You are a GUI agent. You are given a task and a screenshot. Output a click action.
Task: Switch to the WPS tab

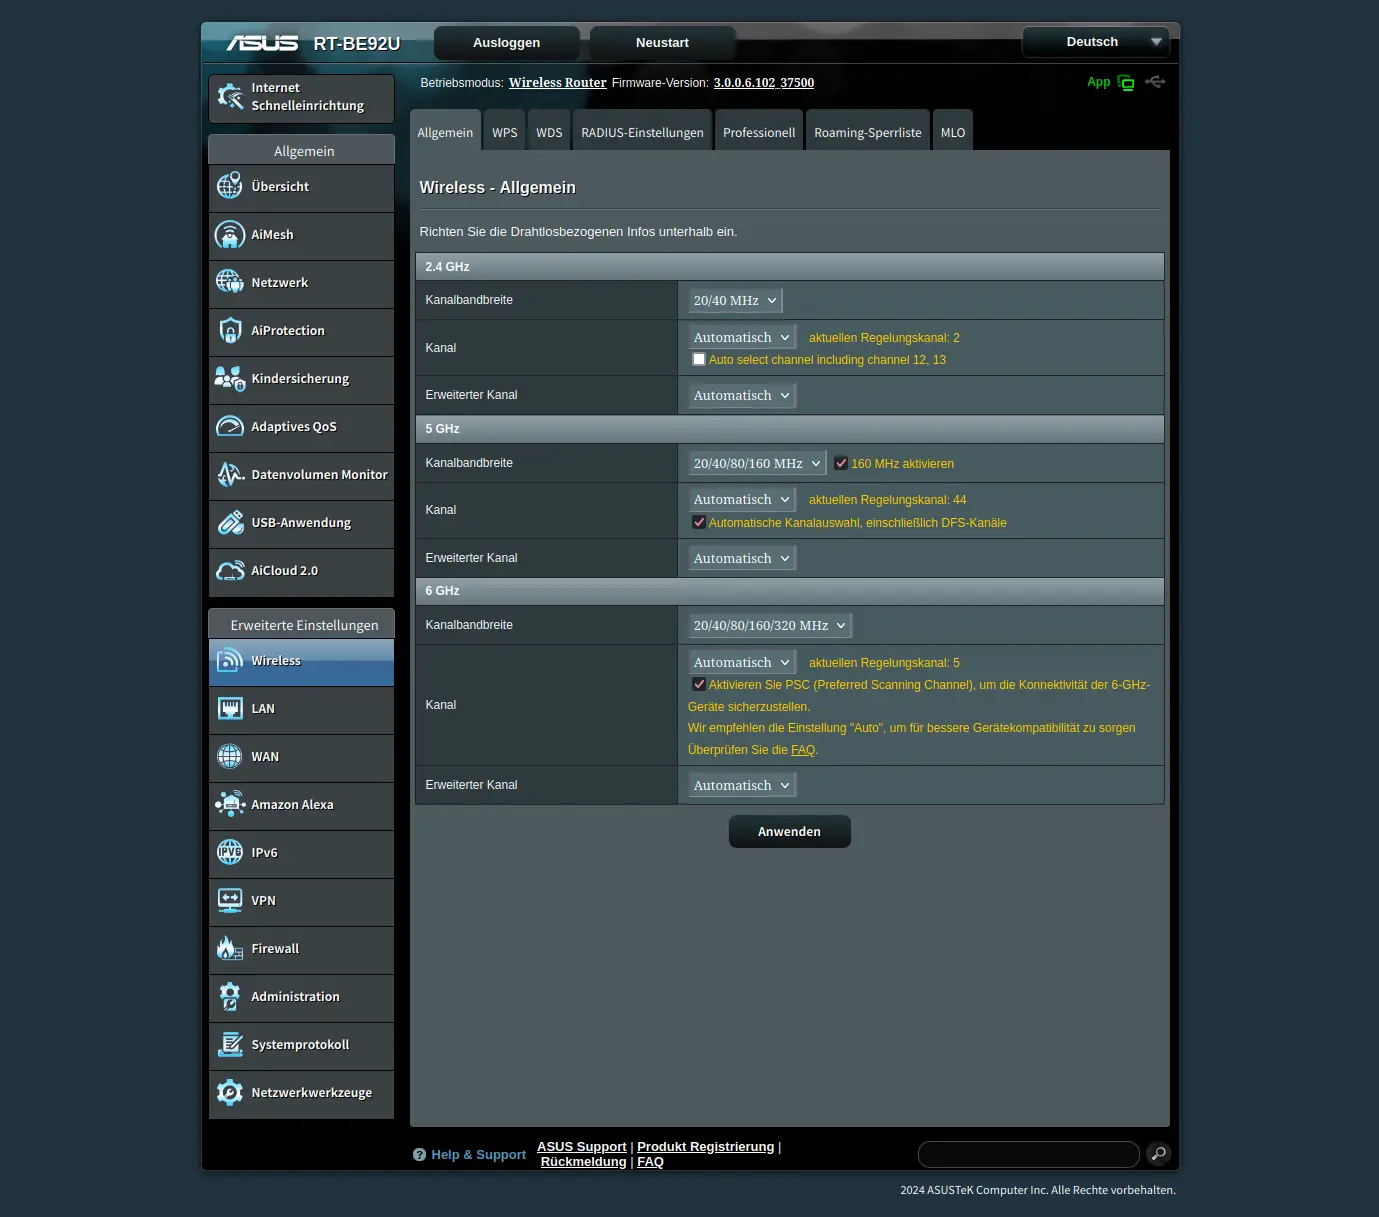505,133
